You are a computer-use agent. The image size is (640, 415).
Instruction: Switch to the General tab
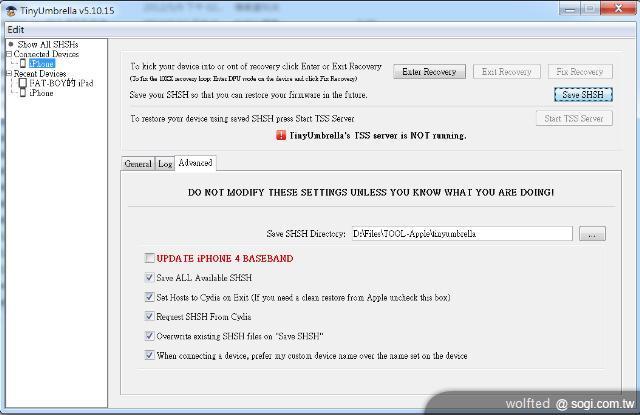tap(138, 164)
